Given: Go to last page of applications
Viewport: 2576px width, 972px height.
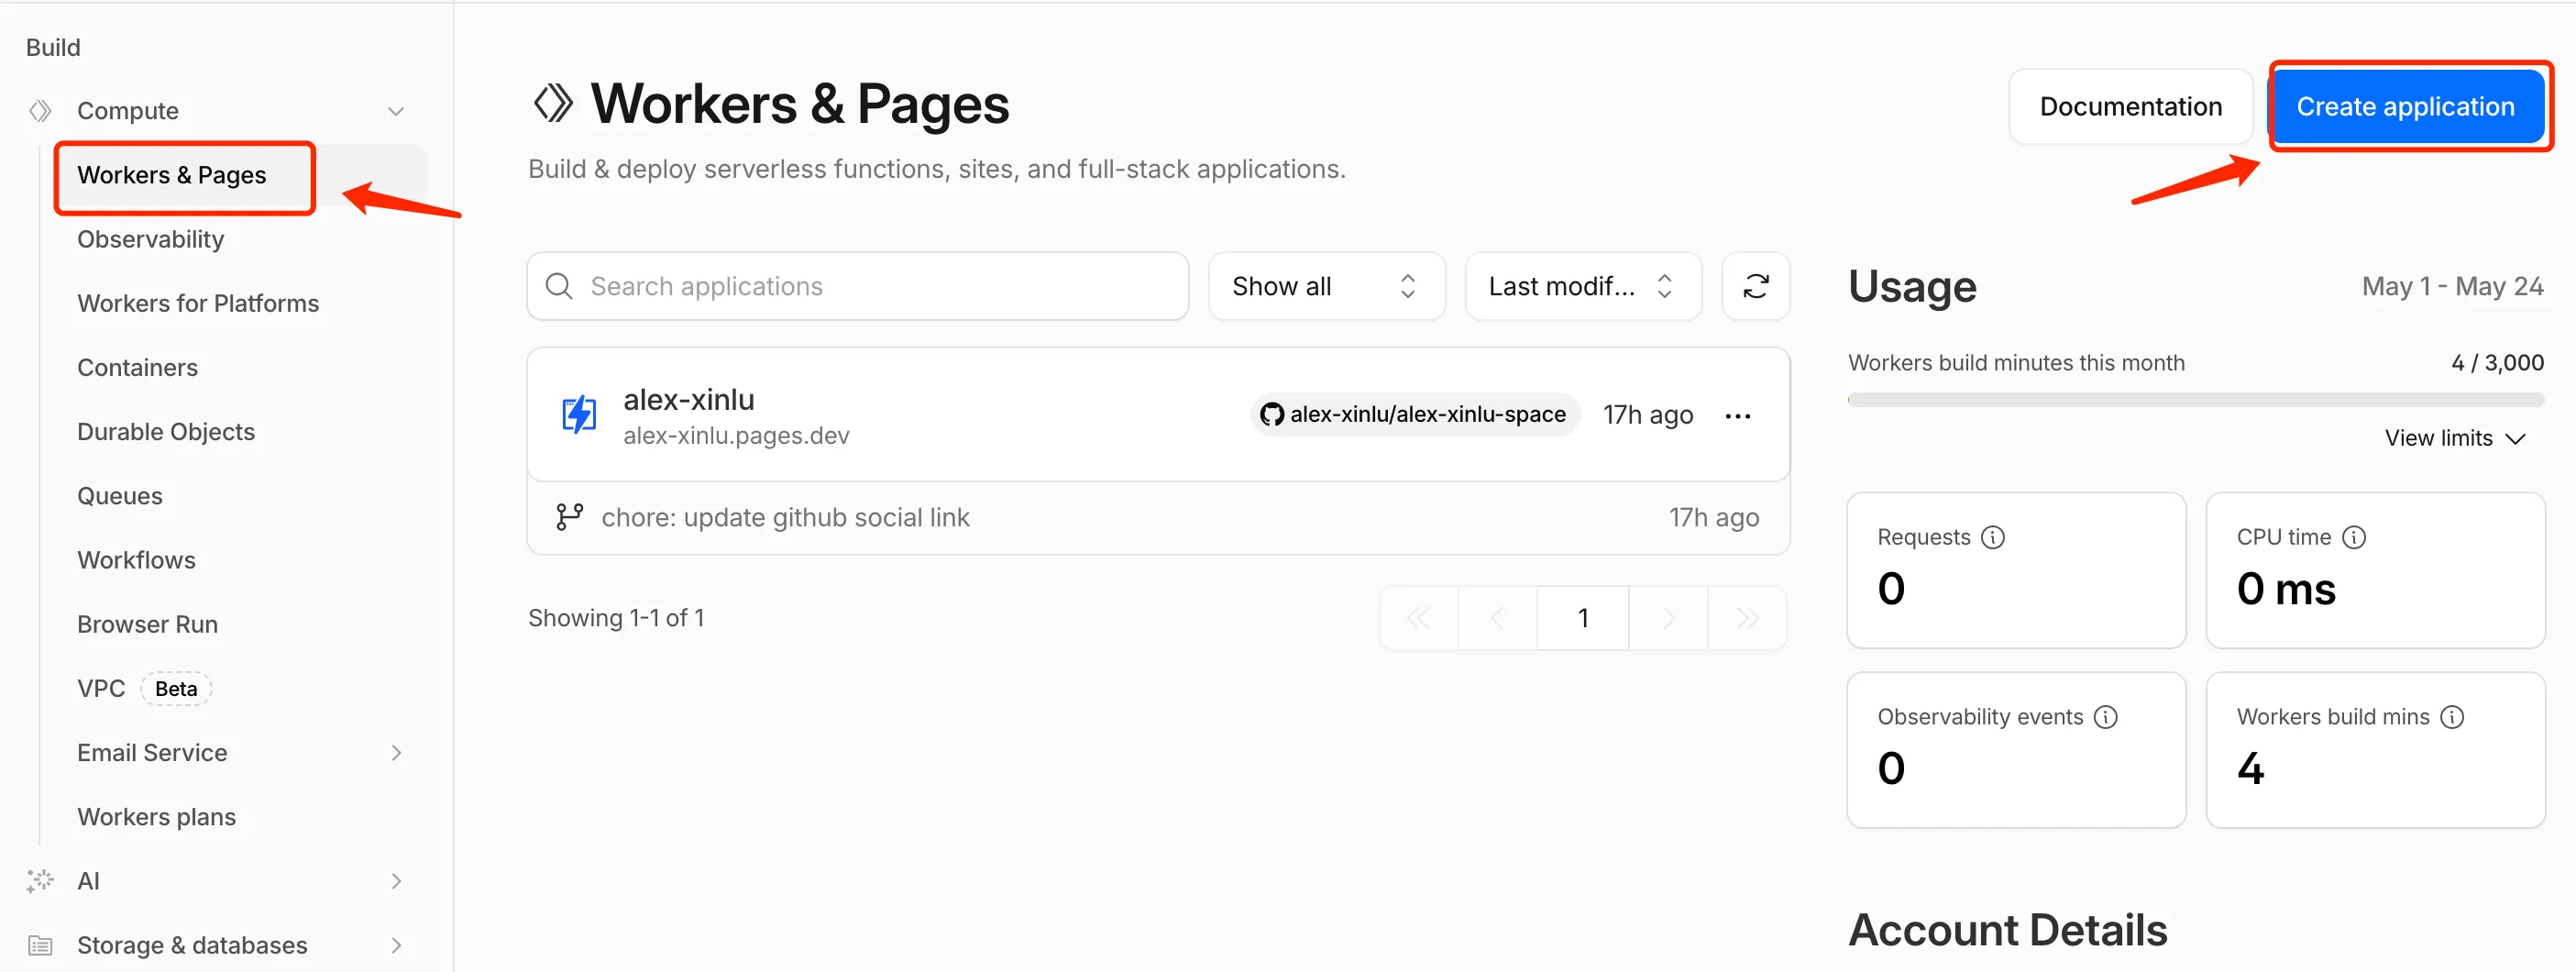Looking at the screenshot, I should pos(1747,618).
